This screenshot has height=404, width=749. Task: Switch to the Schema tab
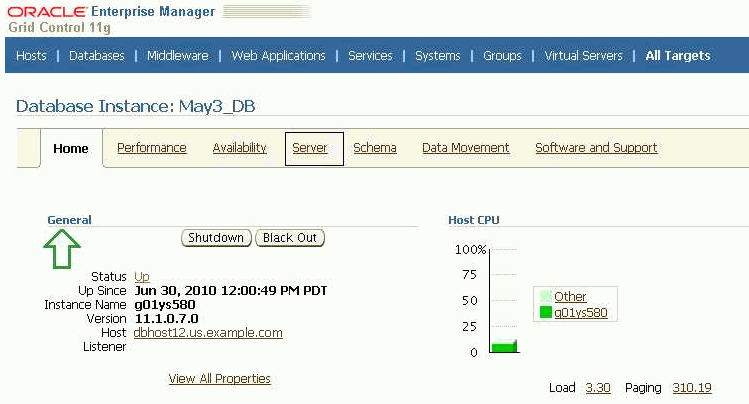375,148
